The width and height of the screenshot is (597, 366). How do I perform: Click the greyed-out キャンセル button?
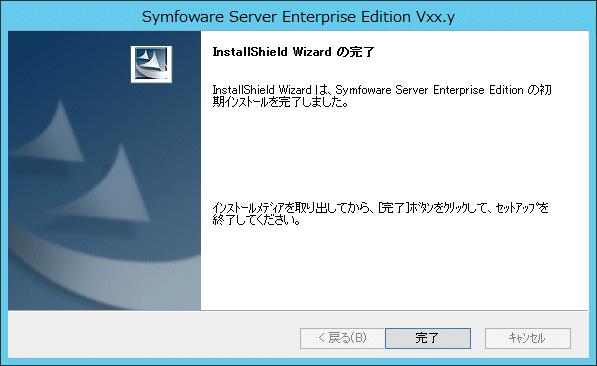click(527, 338)
